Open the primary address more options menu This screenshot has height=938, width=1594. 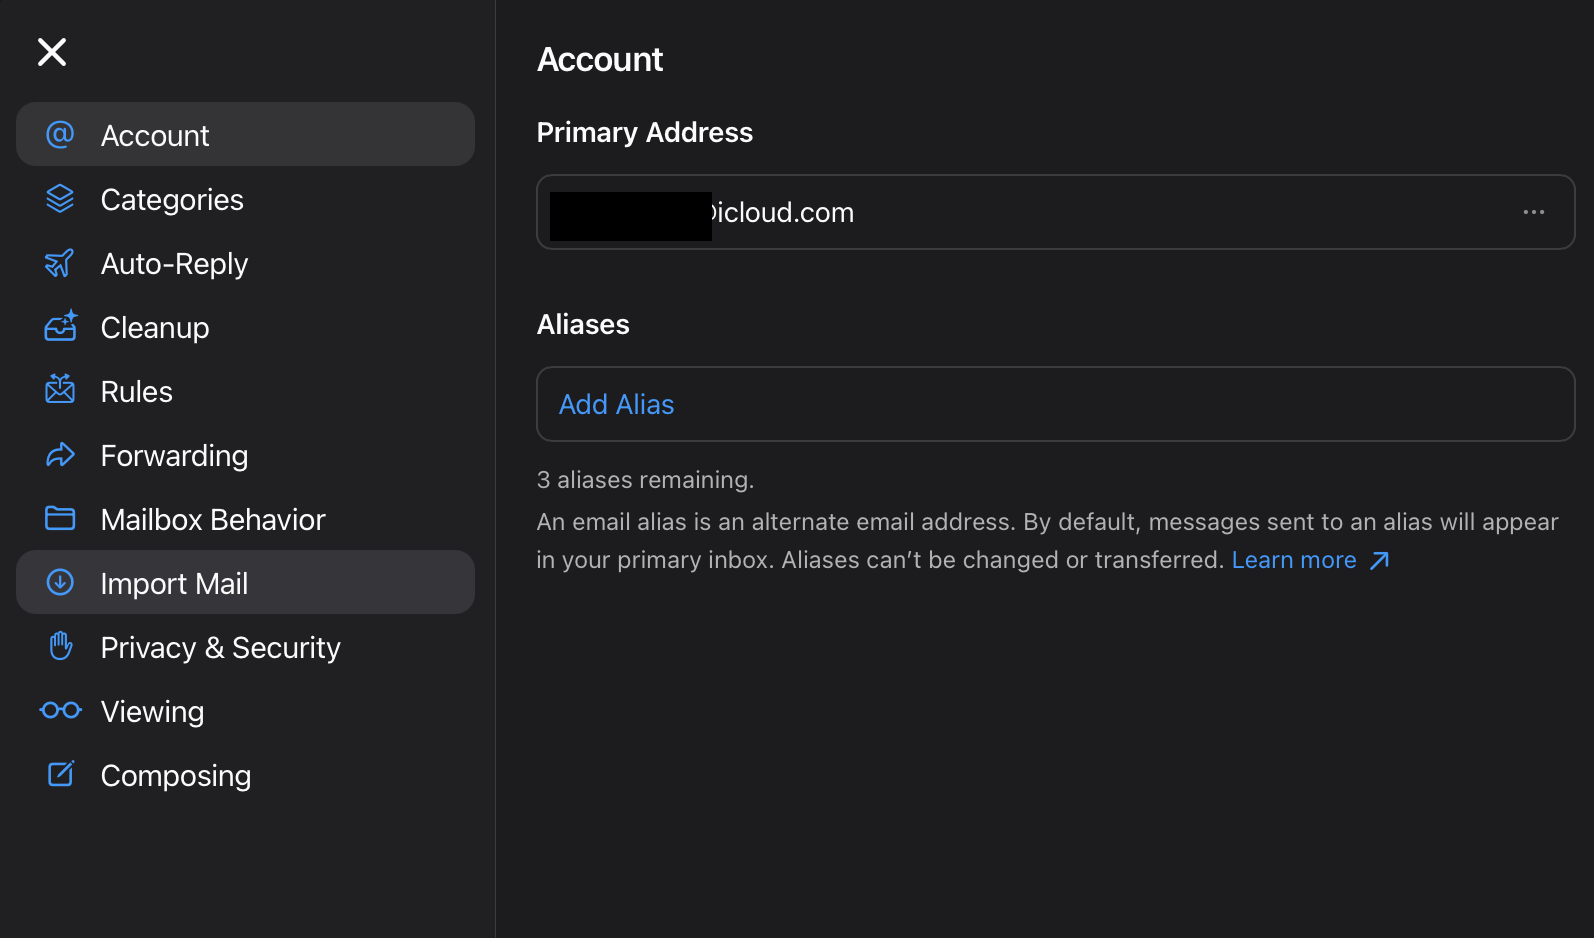[x=1533, y=212]
